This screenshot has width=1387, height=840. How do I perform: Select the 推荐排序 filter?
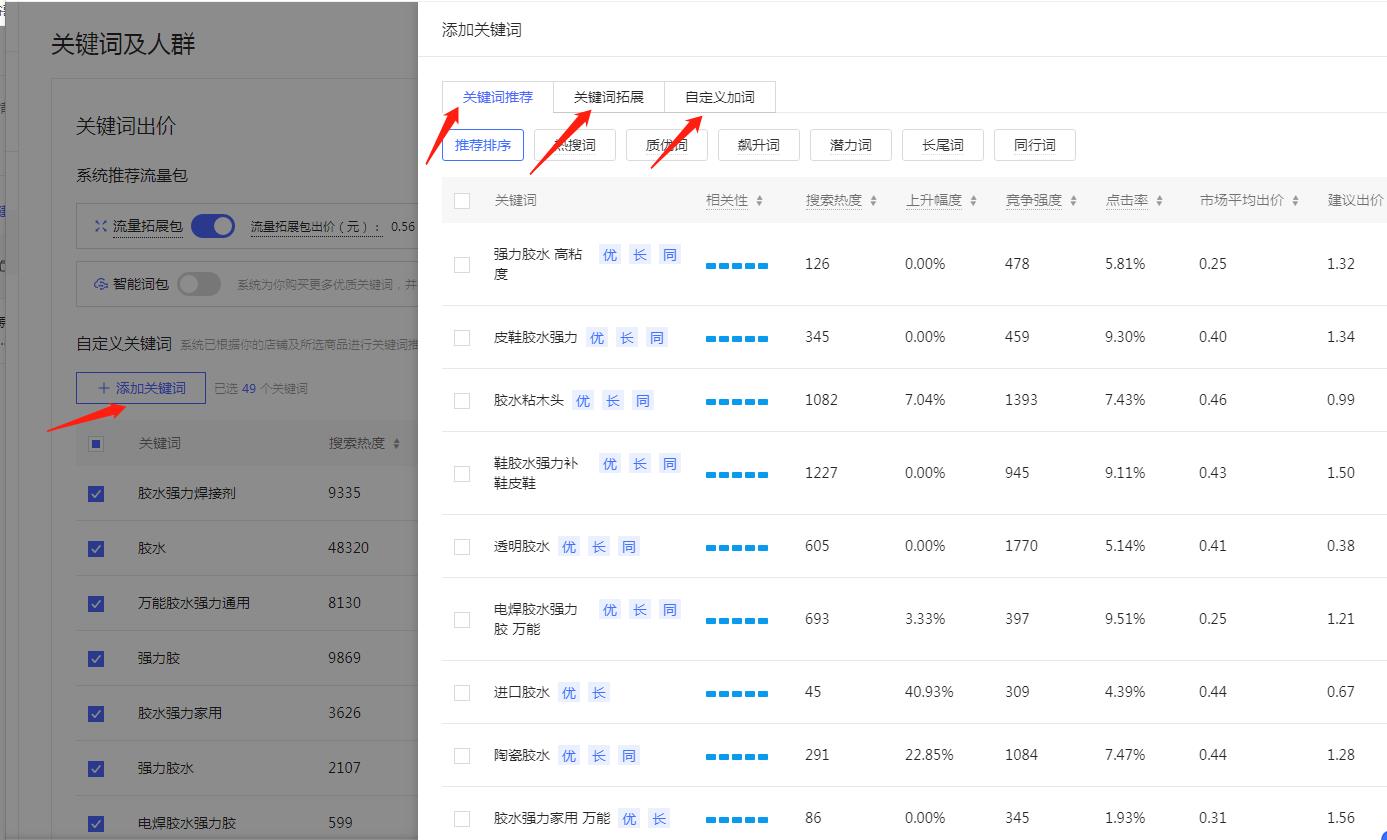tap(483, 145)
